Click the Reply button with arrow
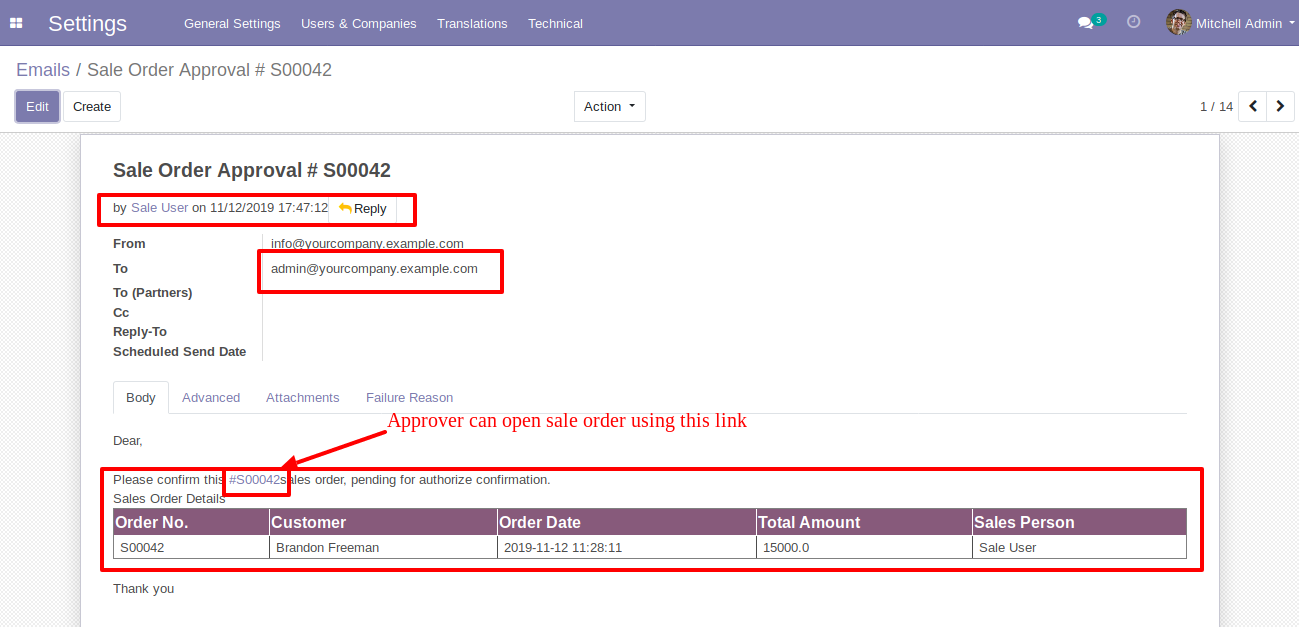The height and width of the screenshot is (627, 1299). 362,209
